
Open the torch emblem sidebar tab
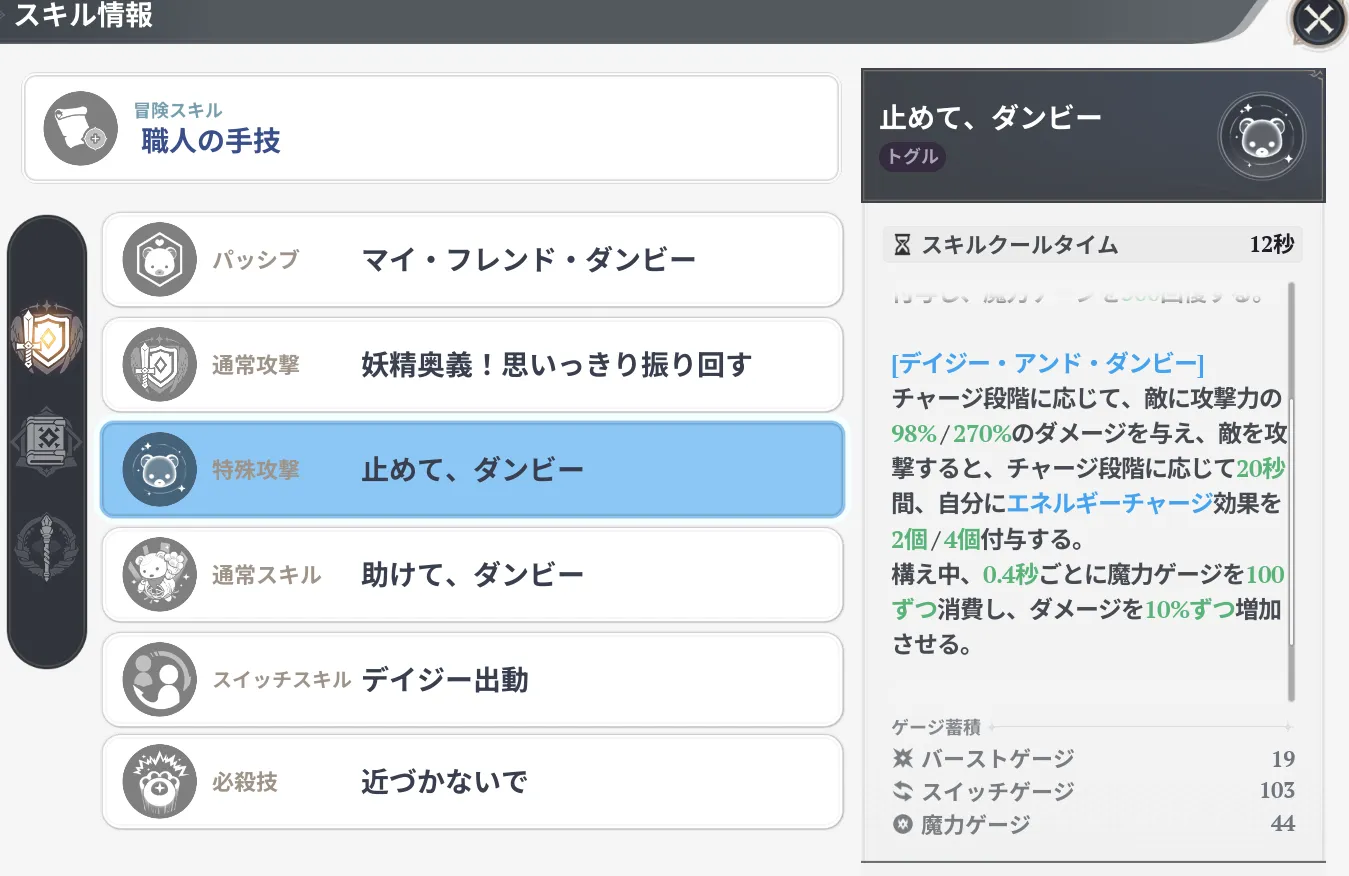pos(47,547)
